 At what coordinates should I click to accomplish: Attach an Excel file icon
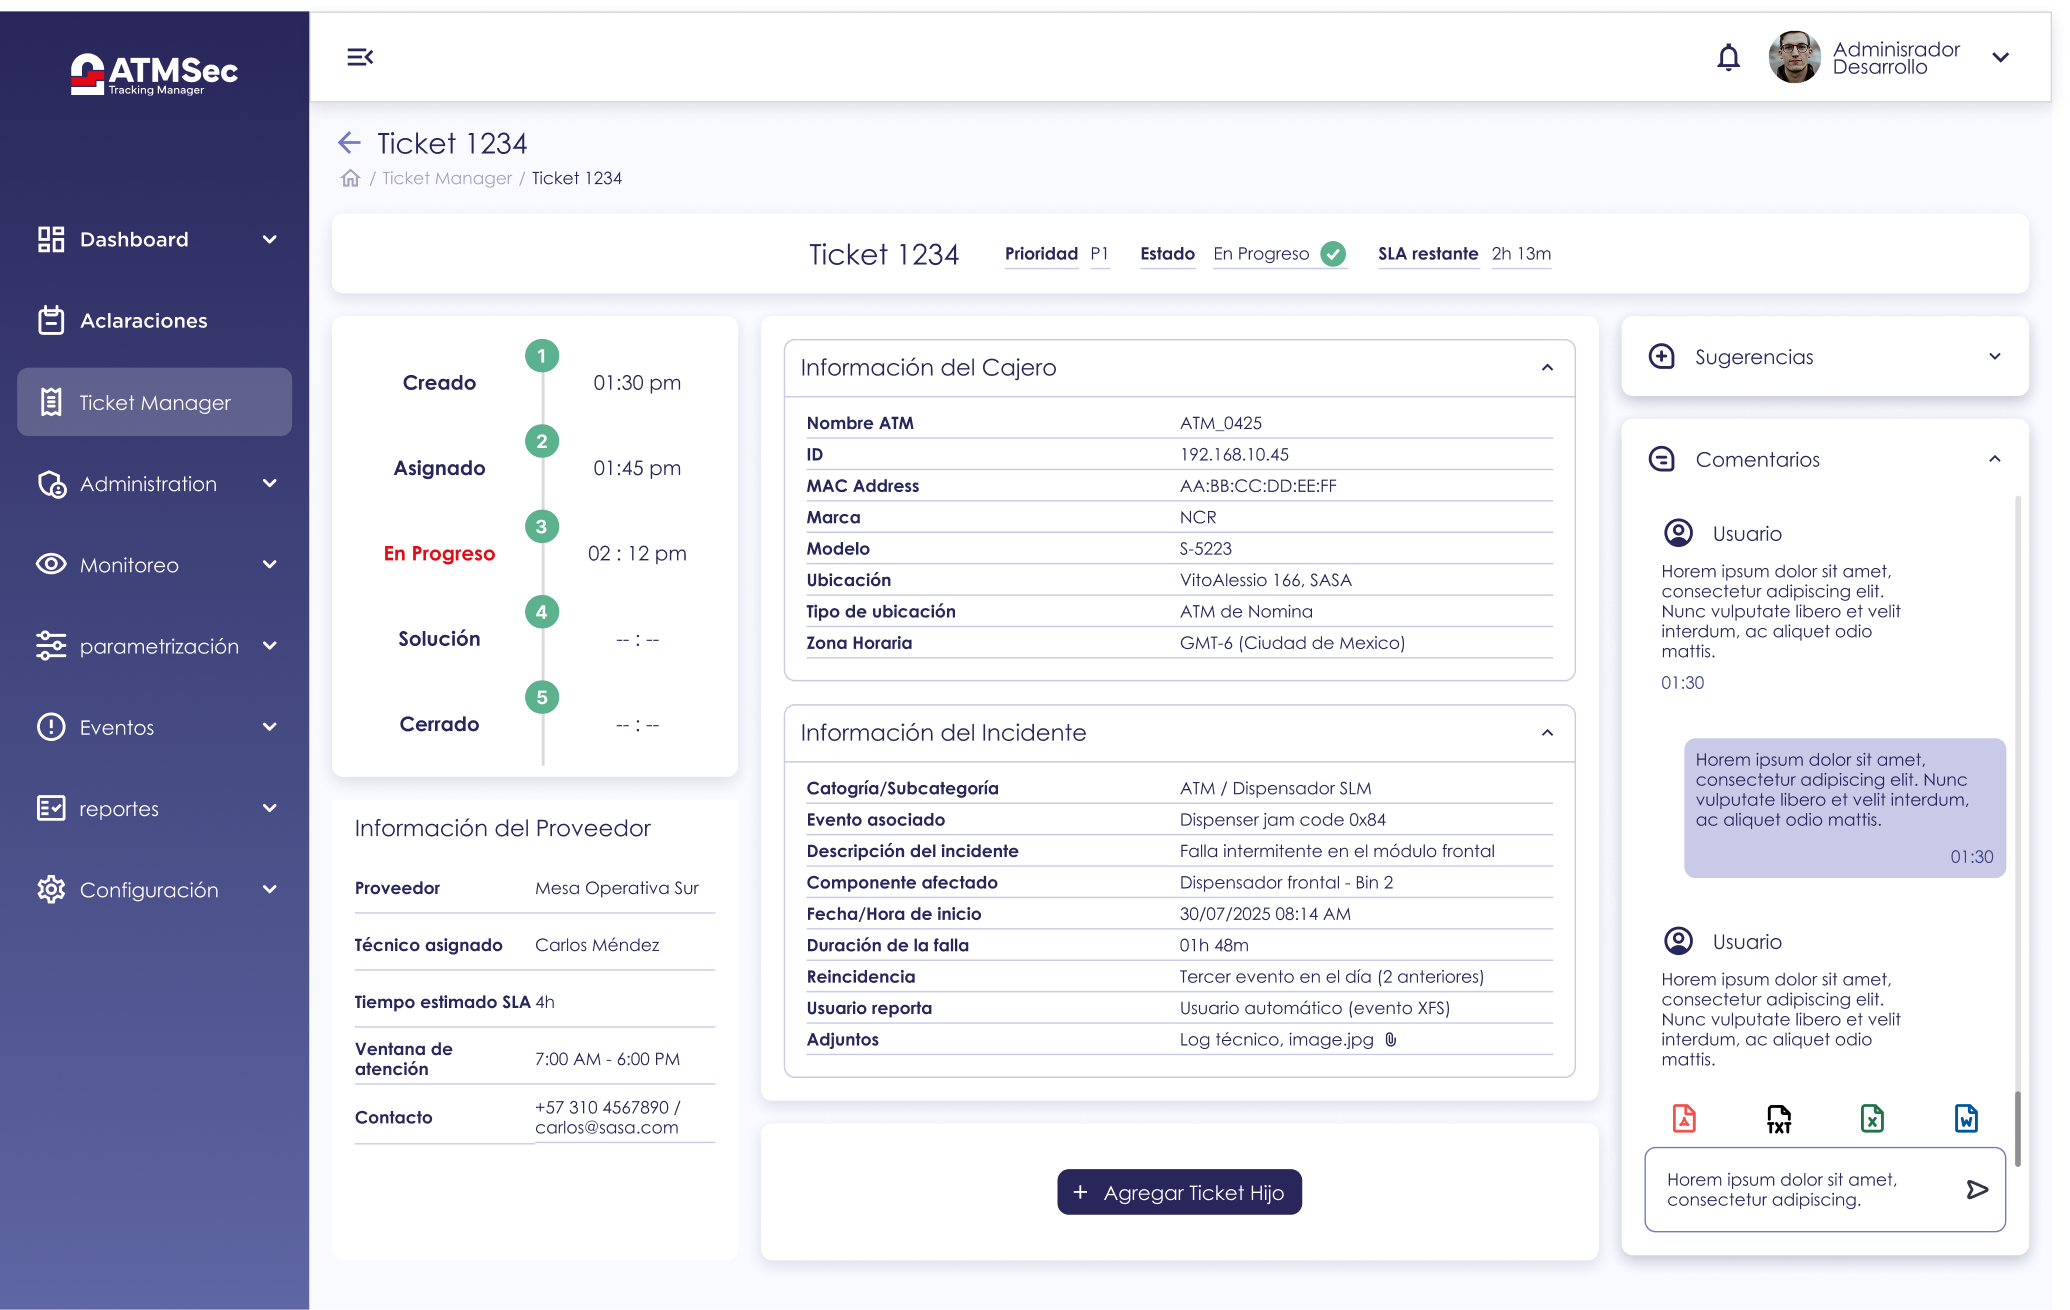(x=1872, y=1118)
